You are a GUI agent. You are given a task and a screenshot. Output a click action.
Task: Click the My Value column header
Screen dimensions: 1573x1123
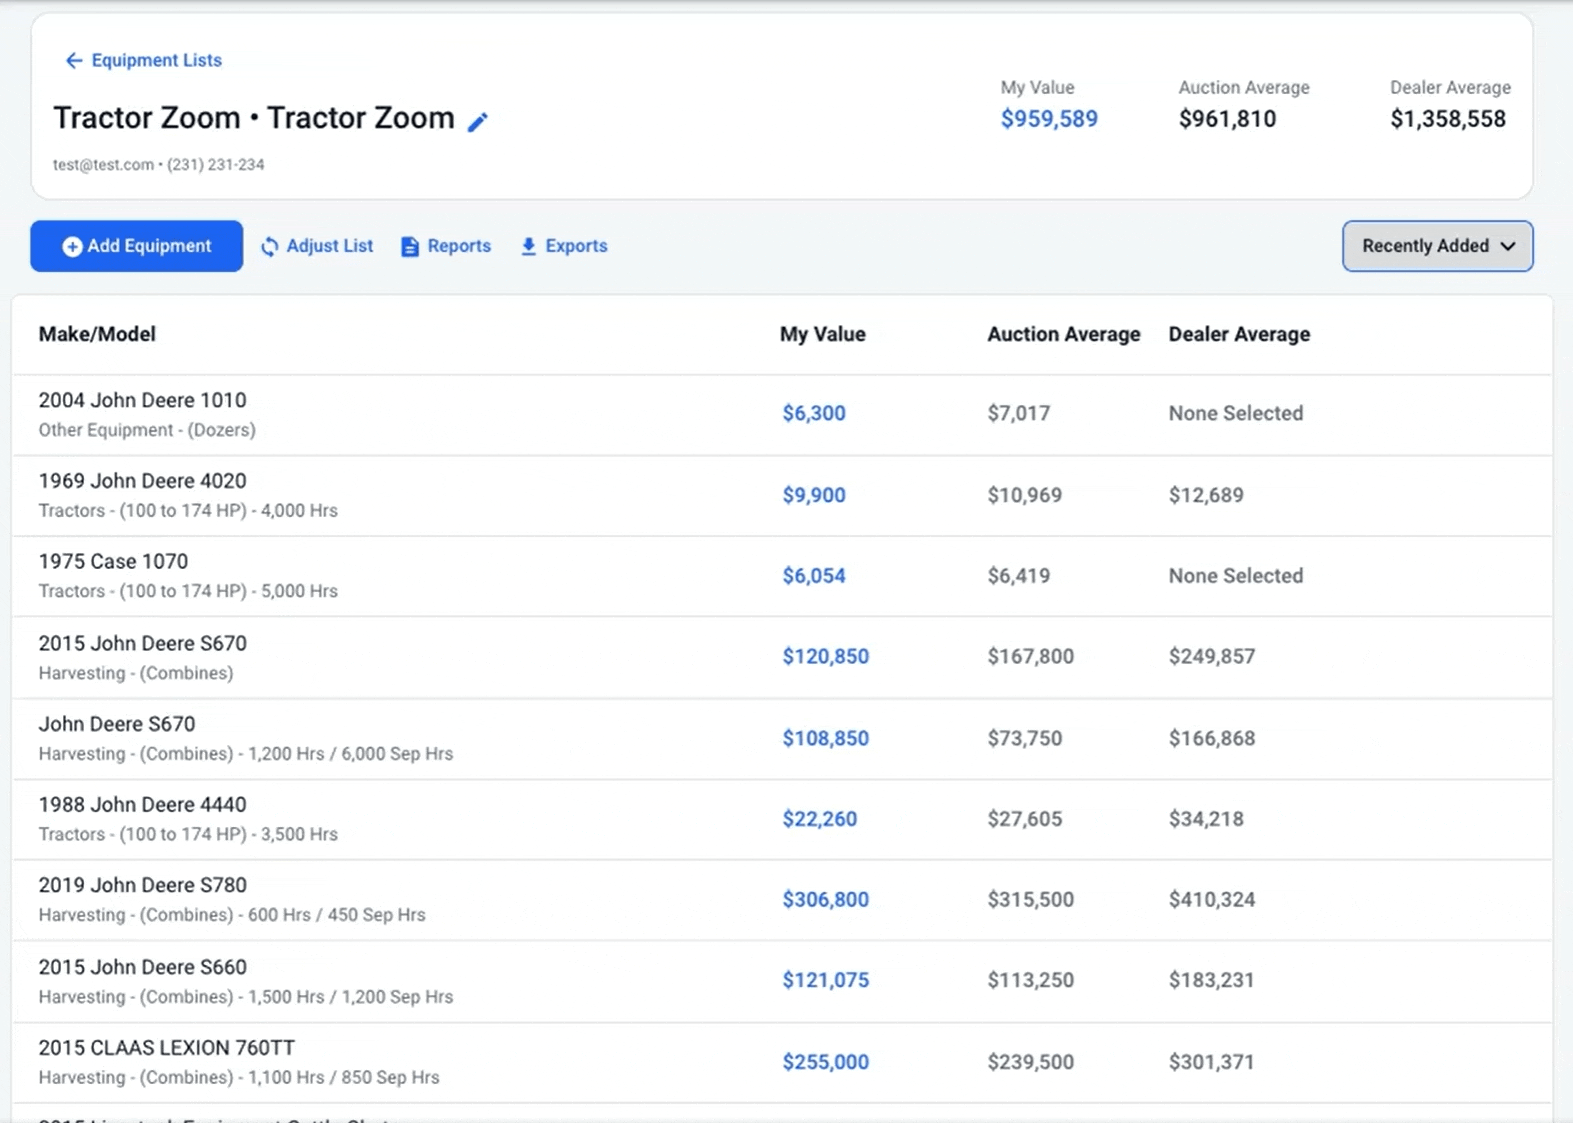[x=823, y=334]
